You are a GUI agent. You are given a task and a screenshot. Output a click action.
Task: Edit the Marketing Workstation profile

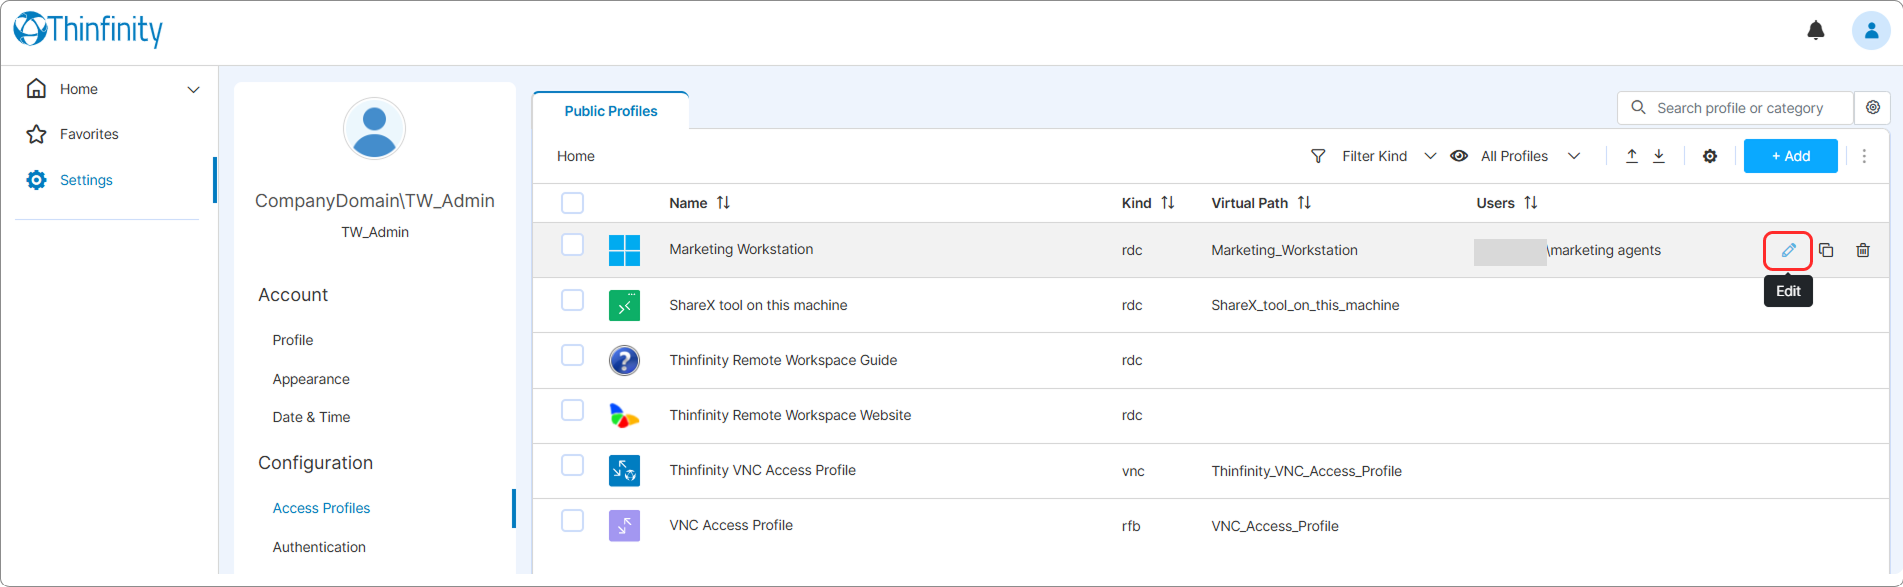[1788, 250]
